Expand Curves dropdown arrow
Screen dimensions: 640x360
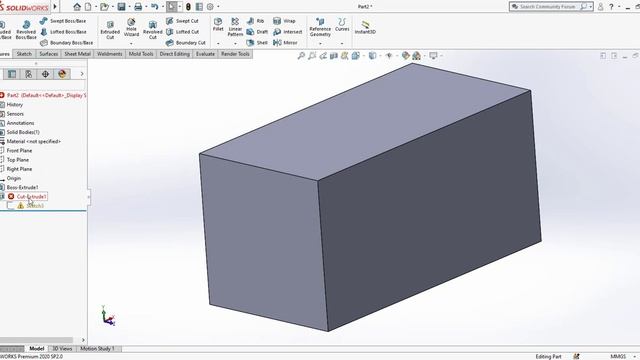tap(342, 43)
